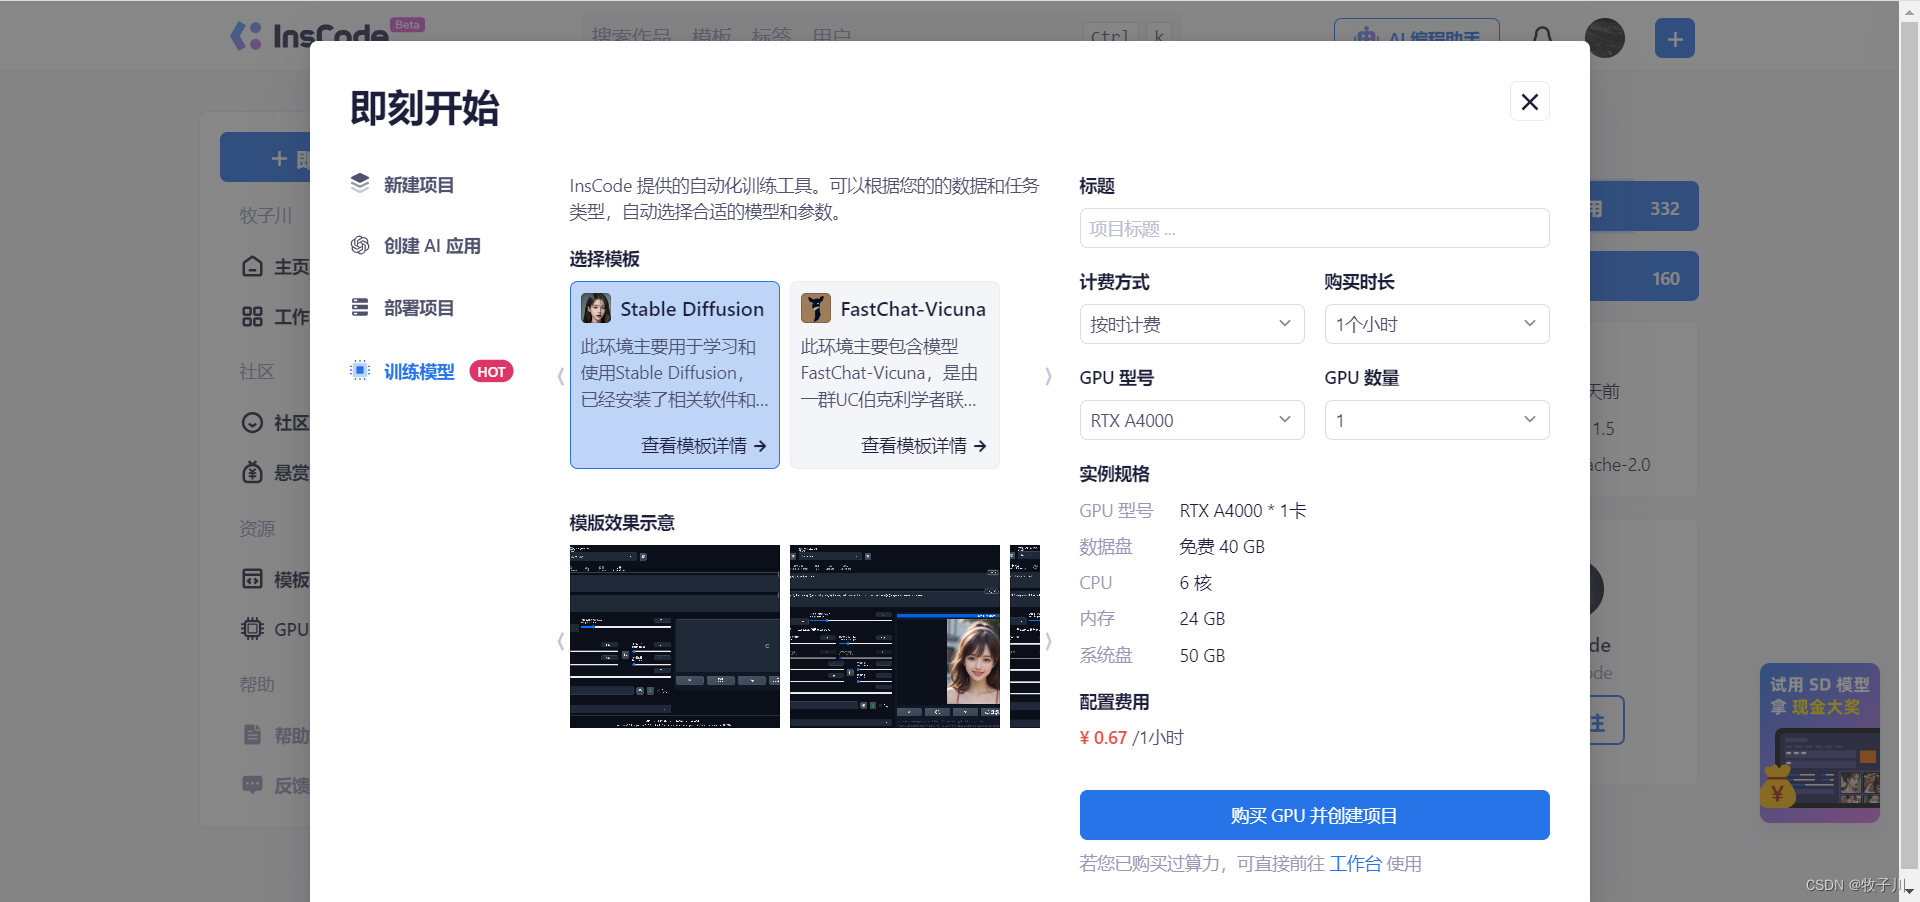This screenshot has width=1920, height=902.
Task: Click the 免费 40 GB data disk value
Action: click(x=1222, y=547)
